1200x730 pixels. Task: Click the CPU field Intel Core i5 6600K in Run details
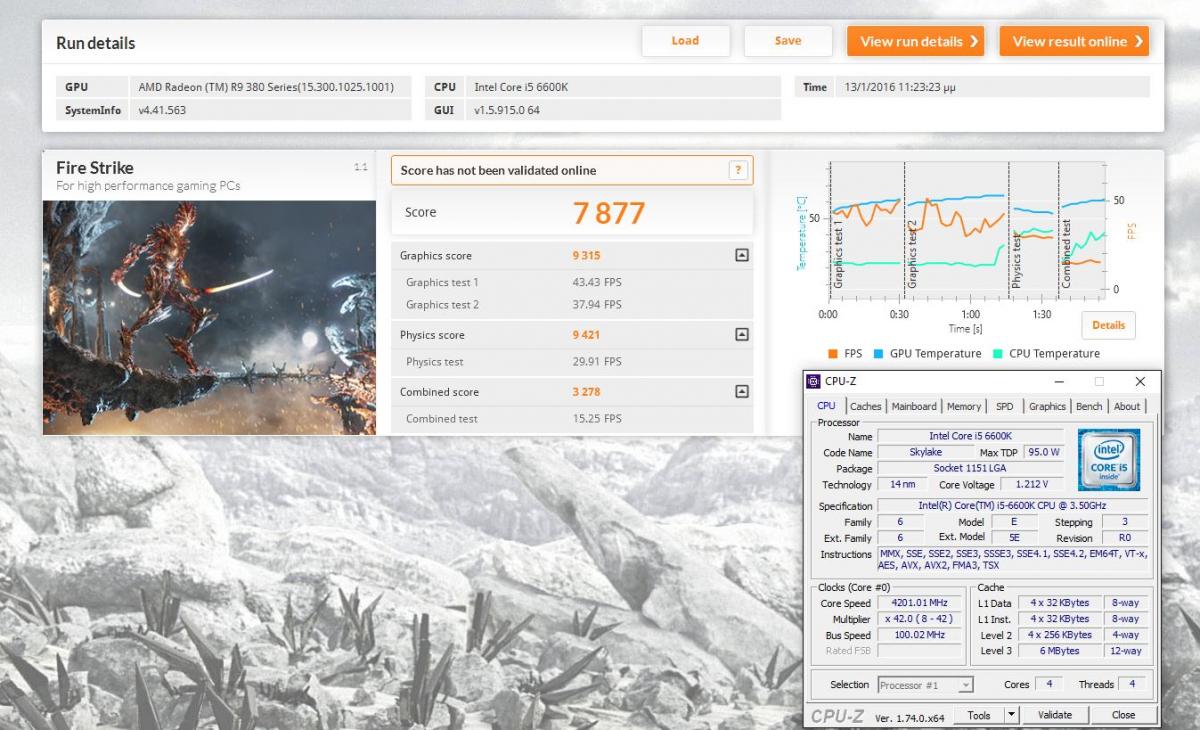click(x=624, y=87)
